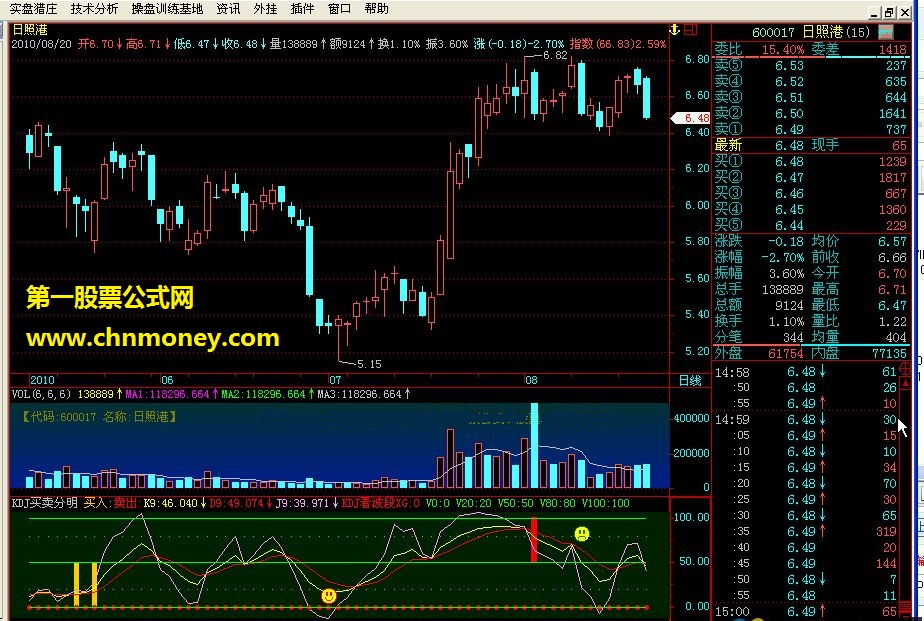Image resolution: width=924 pixels, height=621 pixels.
Task: Click the 量比 1.22 value
Action: pyautogui.click(x=892, y=321)
